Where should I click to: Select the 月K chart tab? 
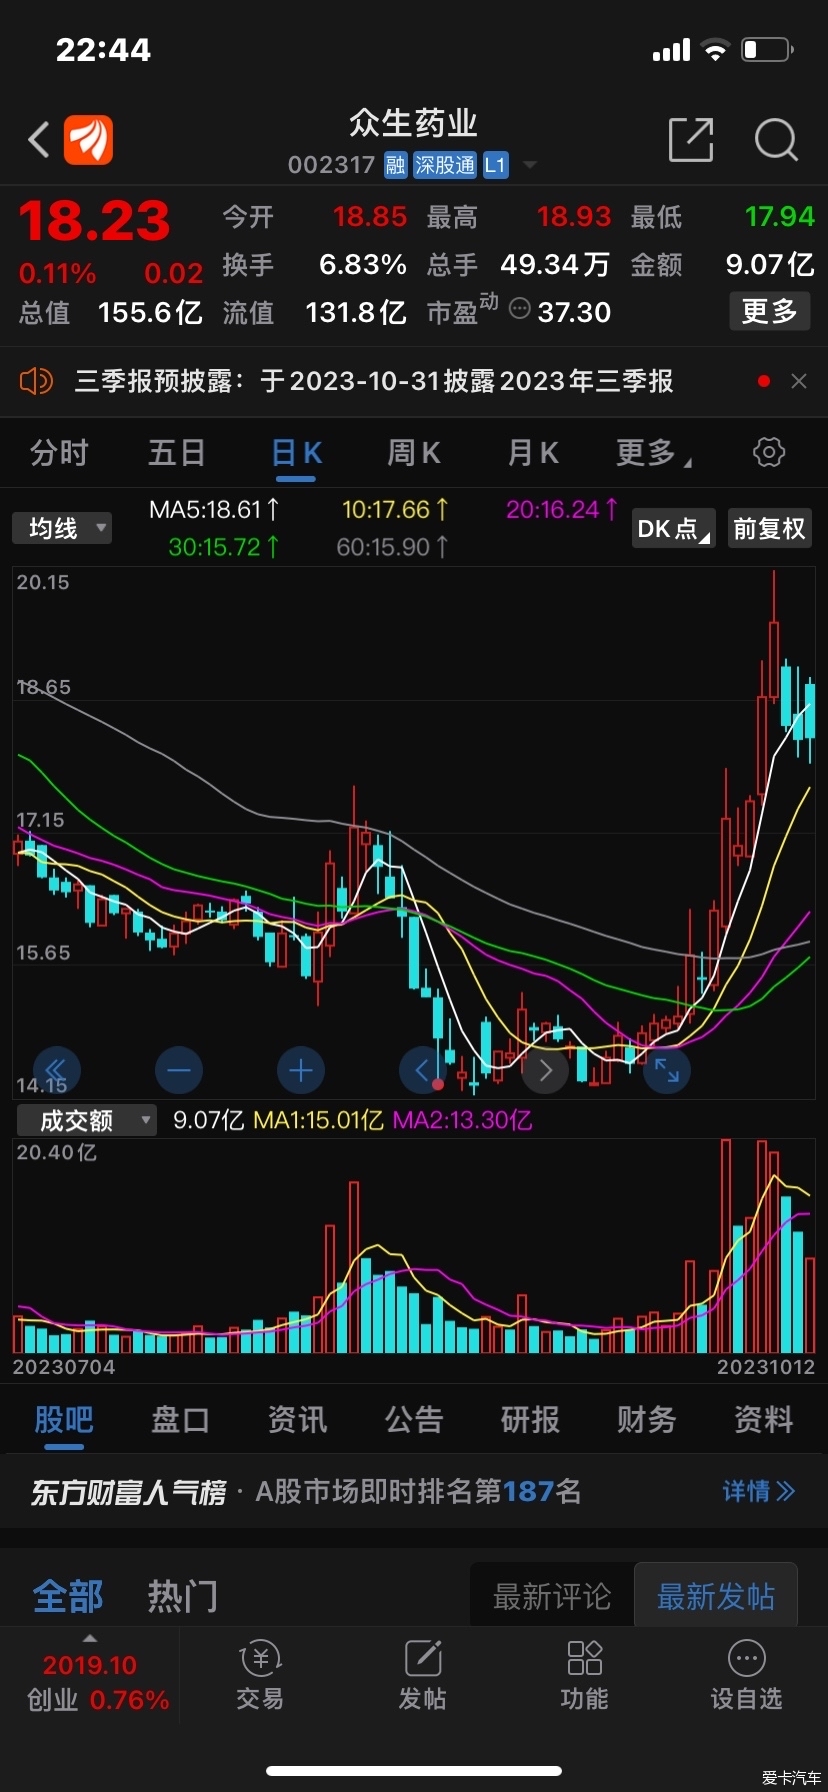tap(533, 453)
